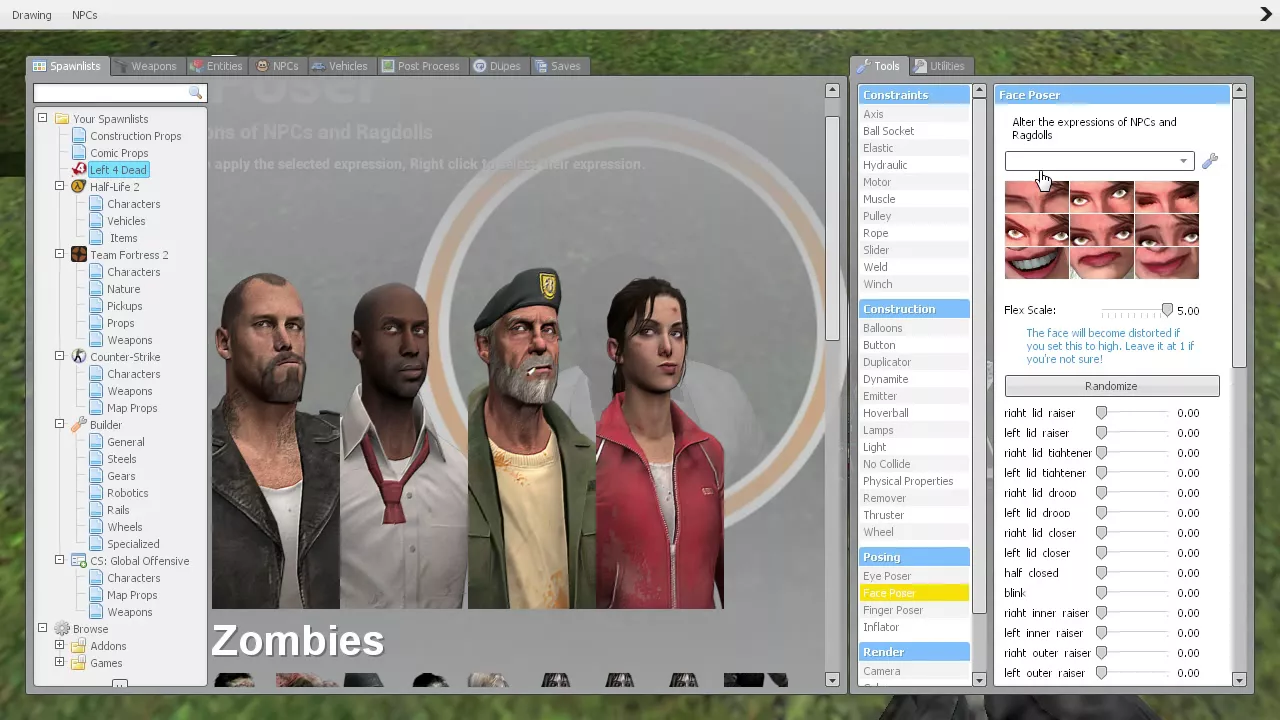The width and height of the screenshot is (1280, 720).
Task: Collapse the Builder folder
Action: point(60,425)
